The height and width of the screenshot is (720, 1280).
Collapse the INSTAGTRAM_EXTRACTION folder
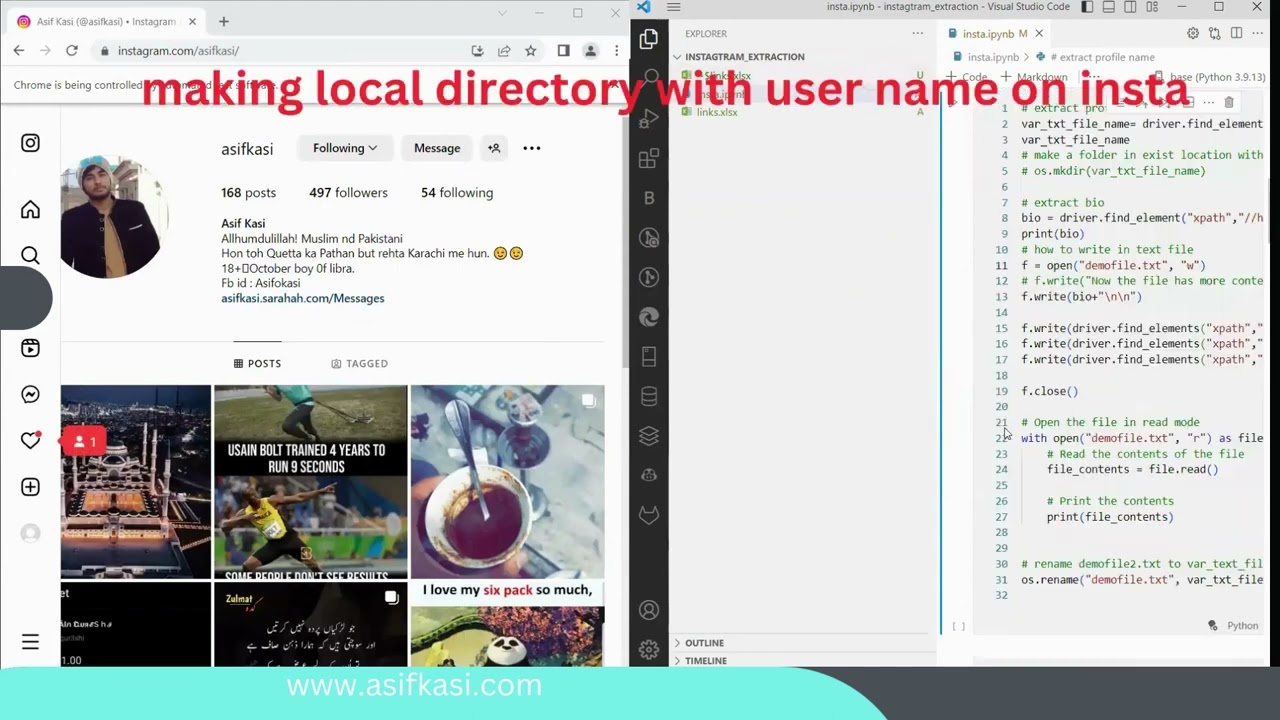805,57
